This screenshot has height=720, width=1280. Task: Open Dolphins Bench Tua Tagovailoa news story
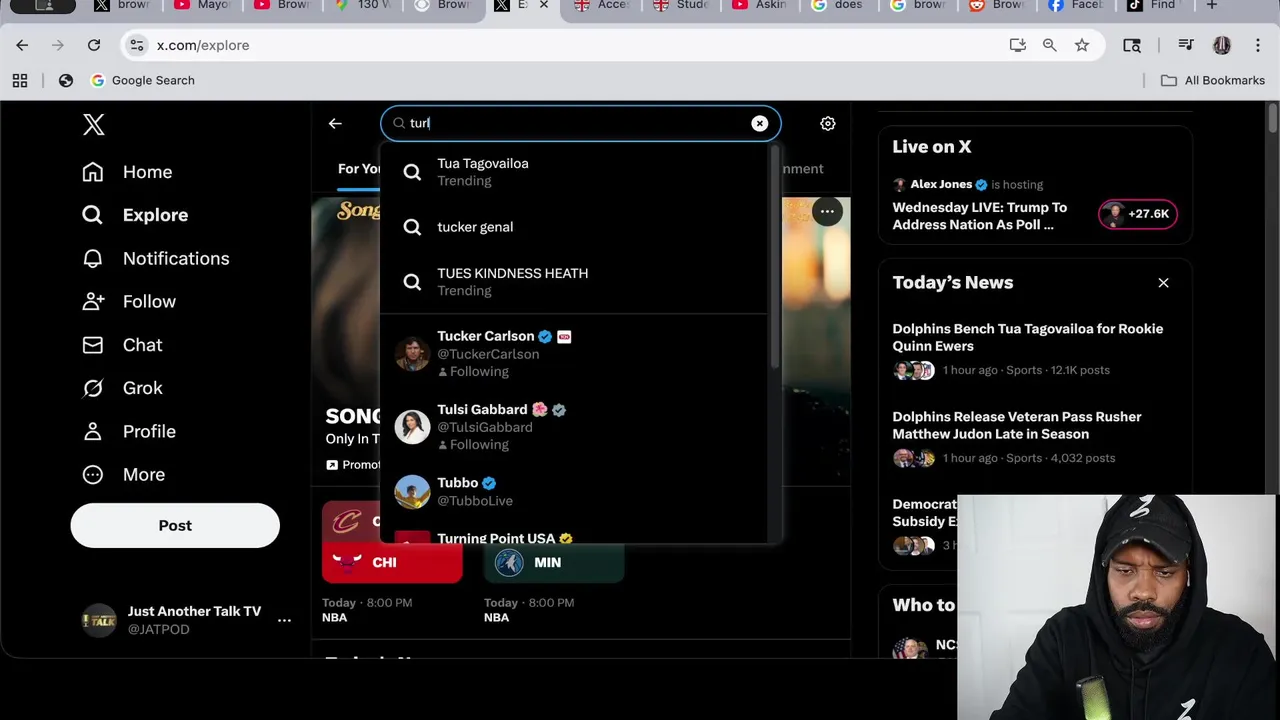(x=1027, y=337)
